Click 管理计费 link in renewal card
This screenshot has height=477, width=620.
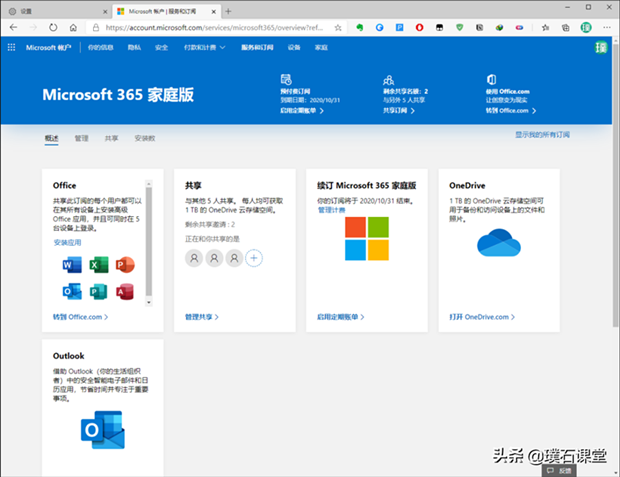point(331,210)
